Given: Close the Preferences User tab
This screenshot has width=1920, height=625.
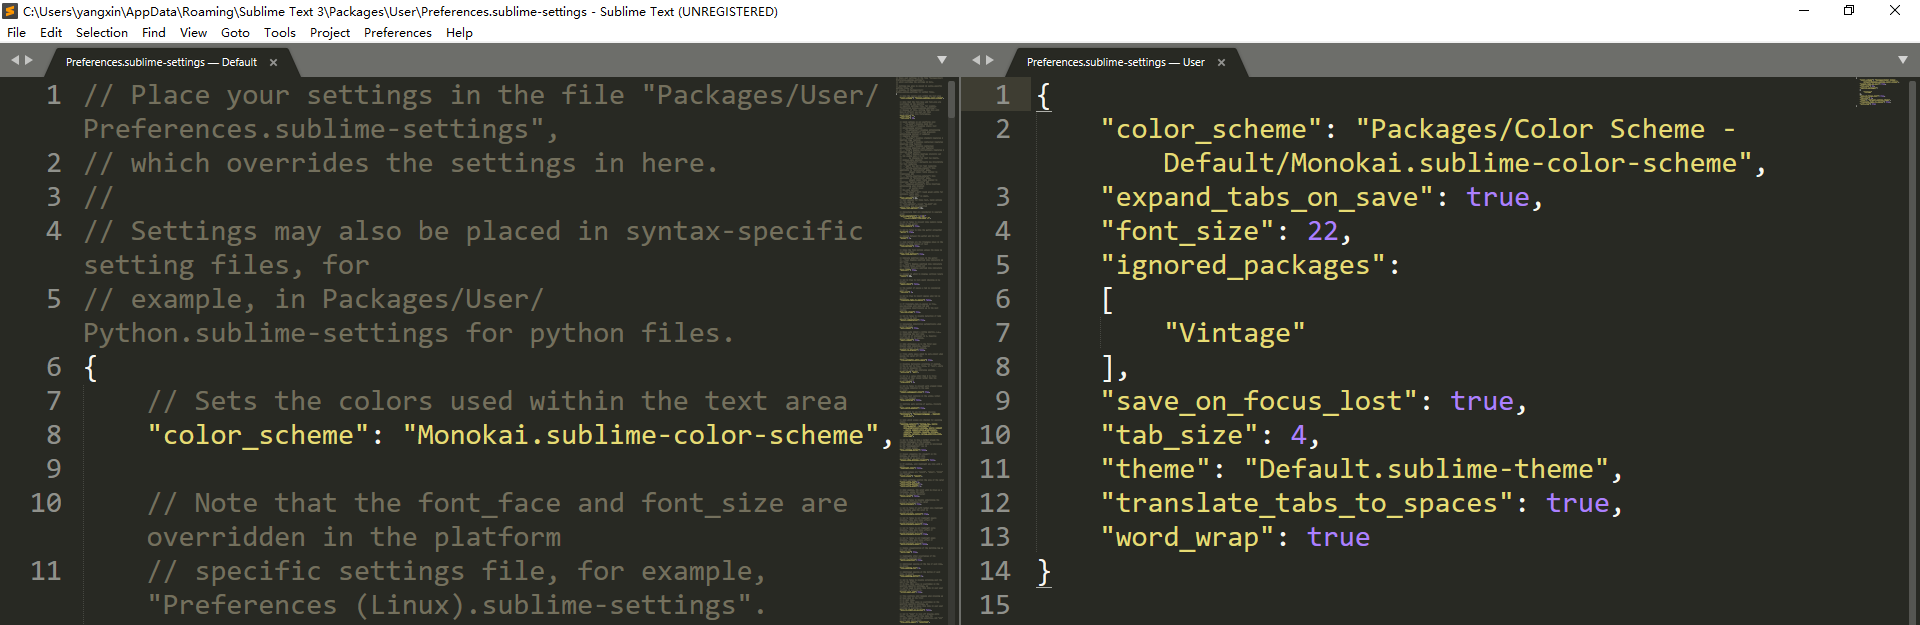Looking at the screenshot, I should click(1221, 62).
